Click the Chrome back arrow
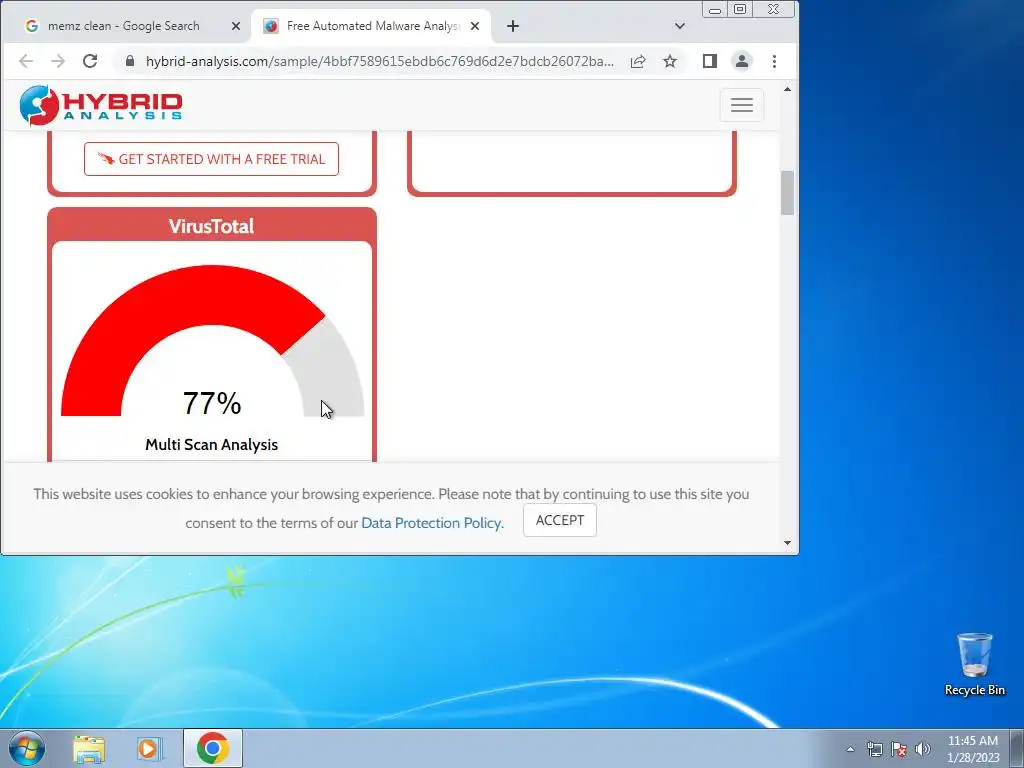The image size is (1024, 768). pos(26,61)
